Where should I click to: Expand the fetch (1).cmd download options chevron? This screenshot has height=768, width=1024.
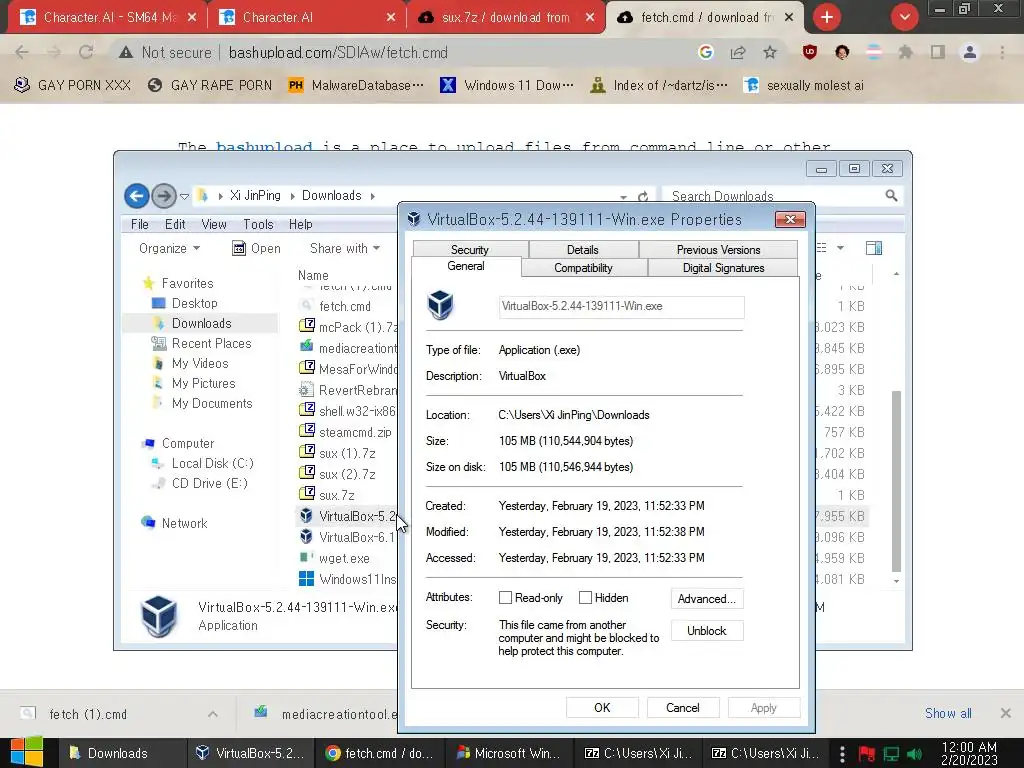(213, 714)
